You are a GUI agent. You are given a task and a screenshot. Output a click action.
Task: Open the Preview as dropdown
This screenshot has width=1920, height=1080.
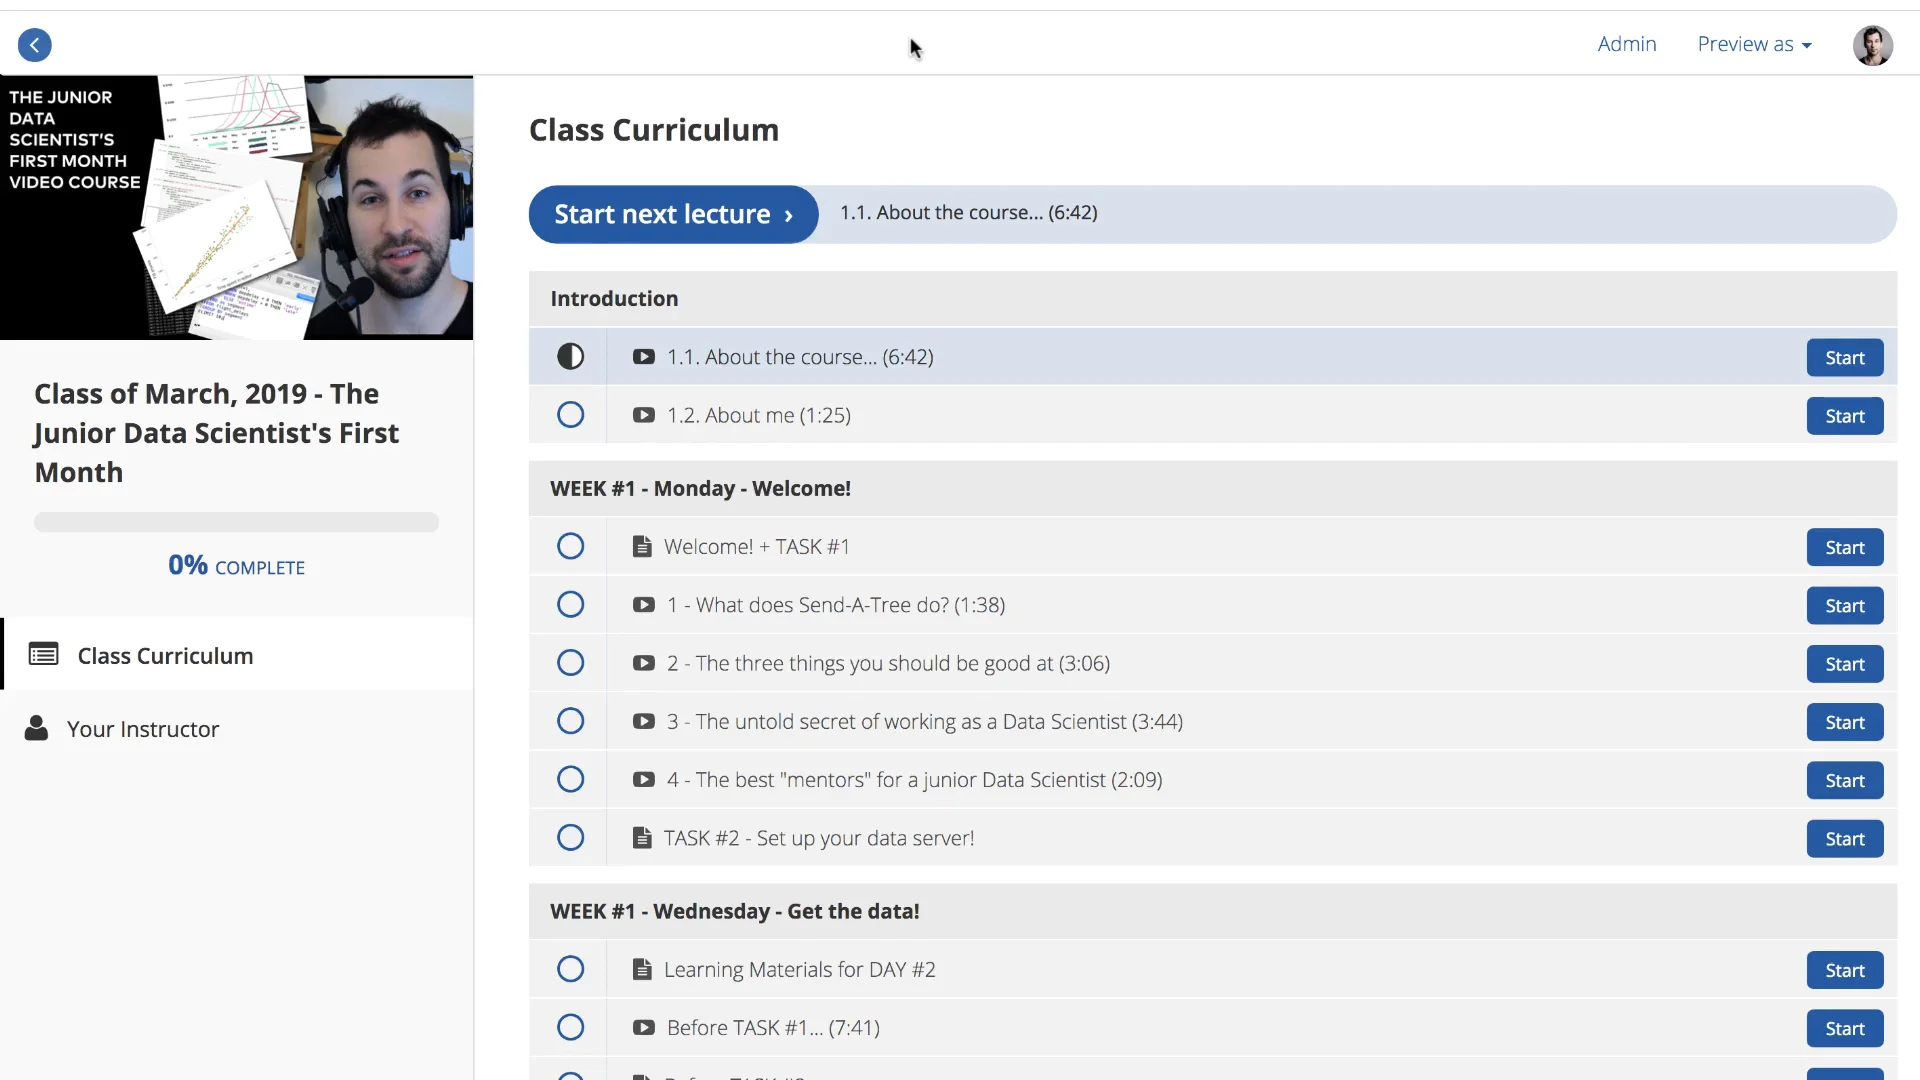point(1754,44)
